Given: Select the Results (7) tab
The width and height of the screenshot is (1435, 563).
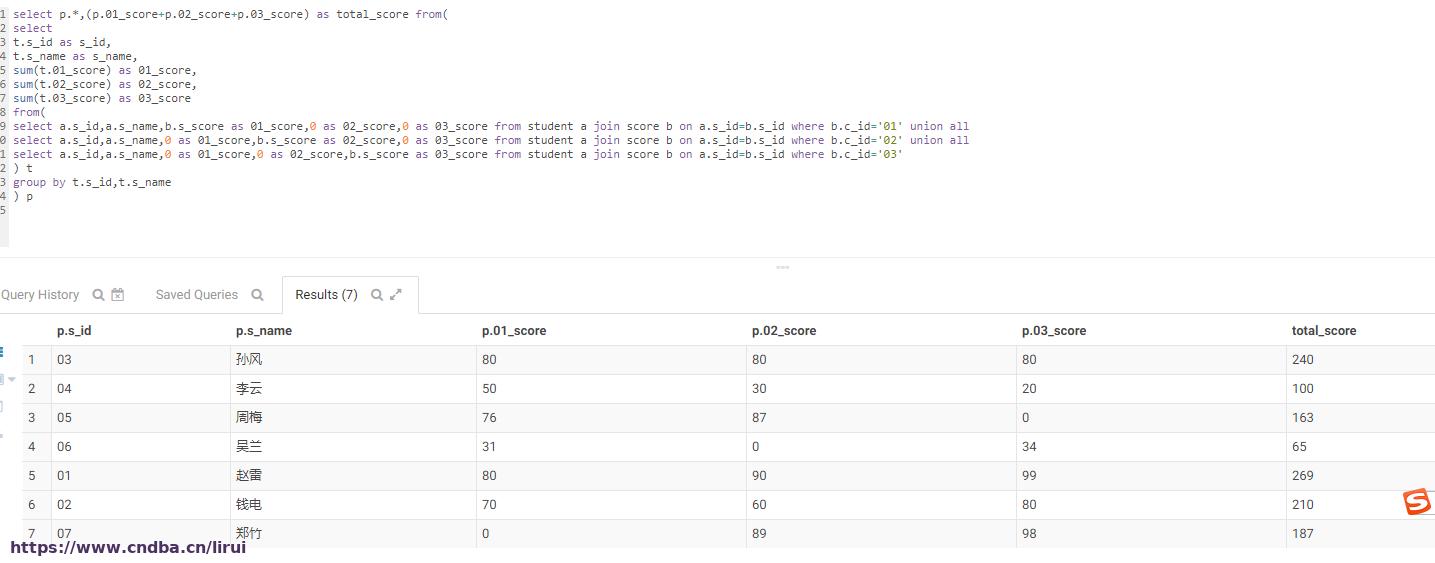Looking at the screenshot, I should point(326,295).
